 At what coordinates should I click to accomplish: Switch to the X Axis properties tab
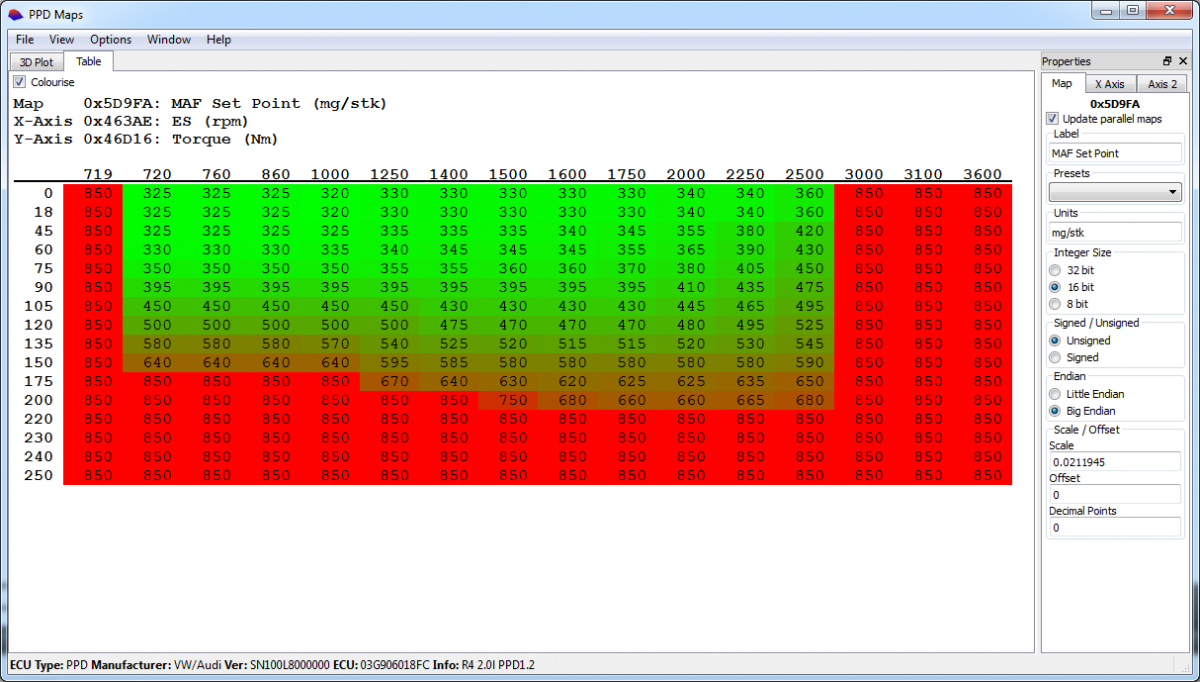pyautogui.click(x=1109, y=84)
